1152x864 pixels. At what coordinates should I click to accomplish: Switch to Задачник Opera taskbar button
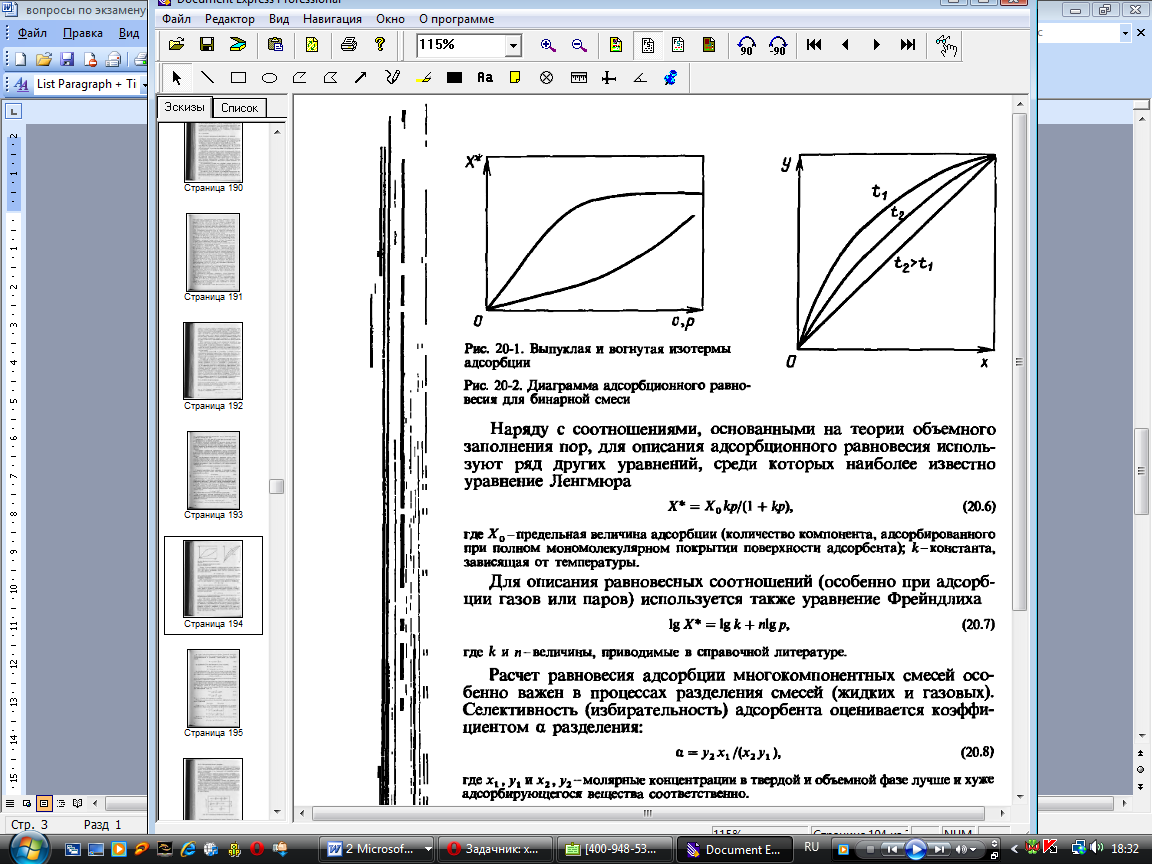(494, 849)
